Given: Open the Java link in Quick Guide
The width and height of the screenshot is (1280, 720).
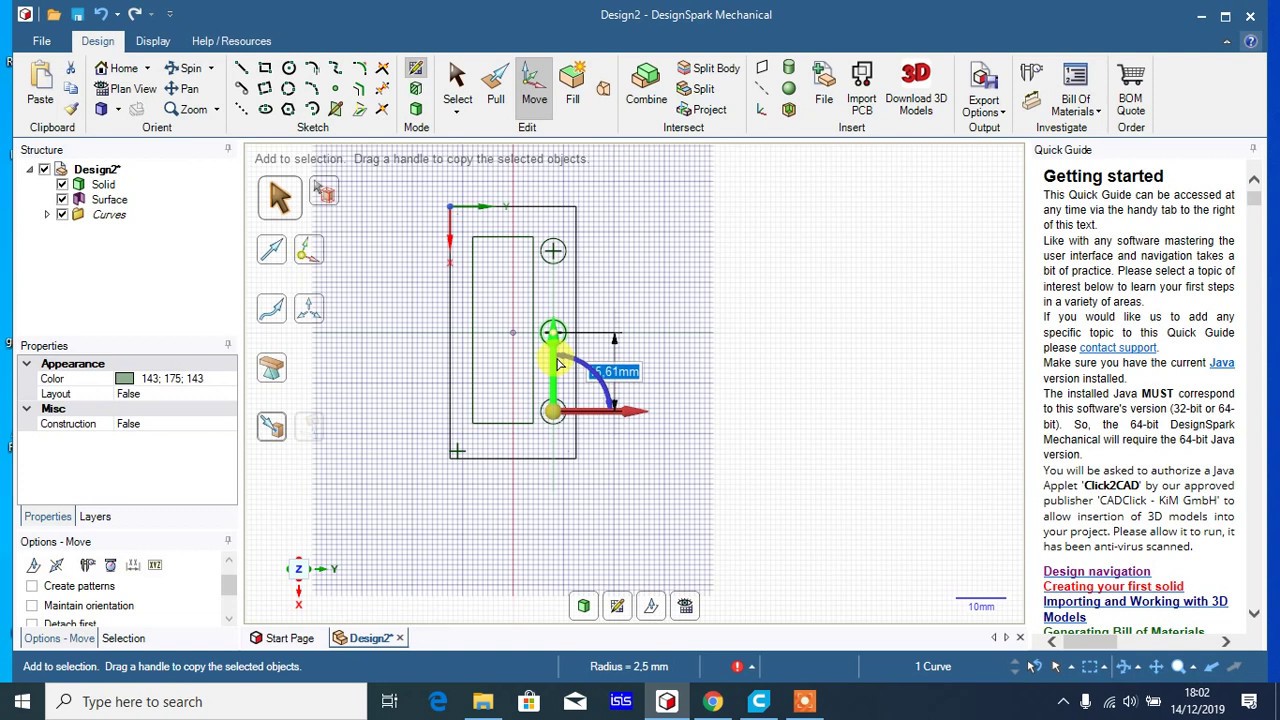Looking at the screenshot, I should 1221,363.
